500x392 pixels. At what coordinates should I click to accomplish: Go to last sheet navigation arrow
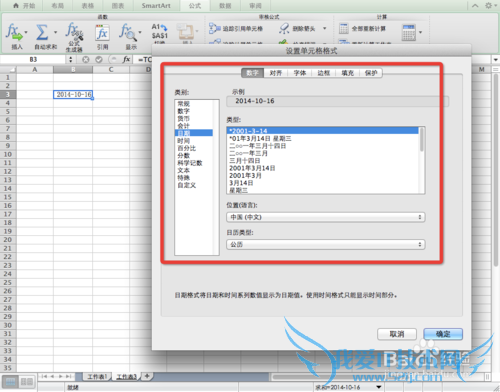pyautogui.click(x=69, y=376)
